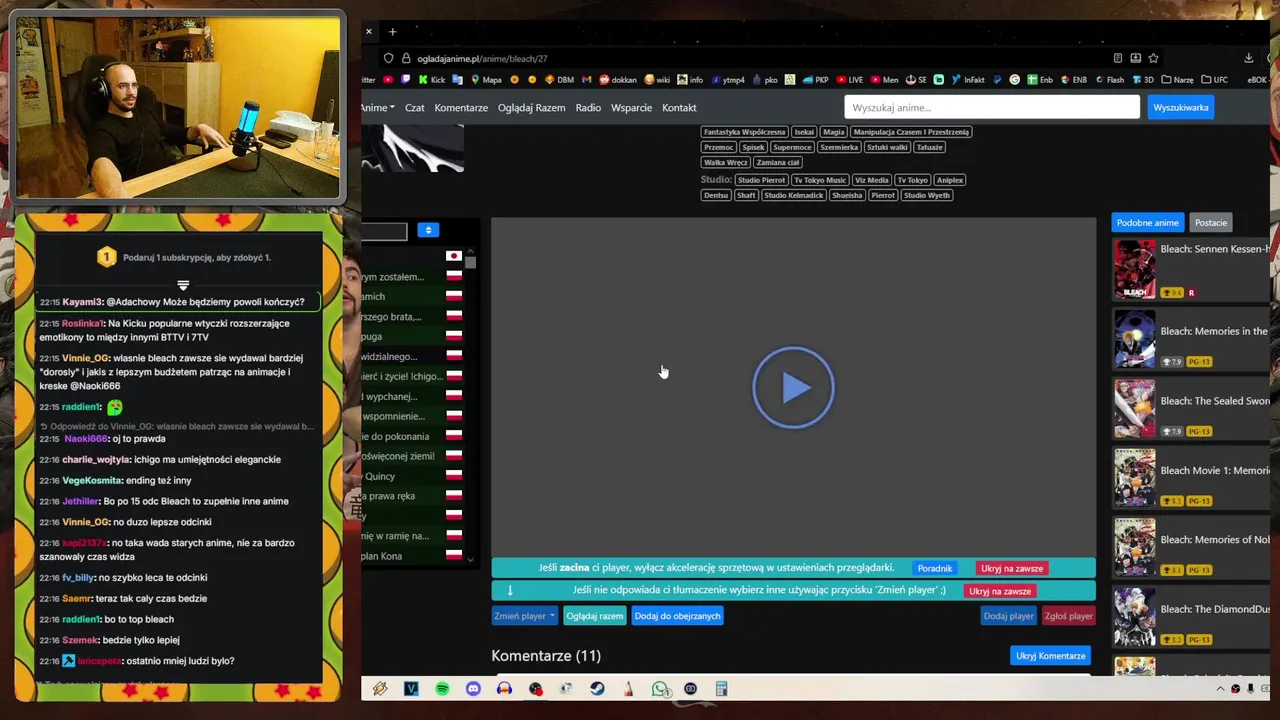Switch to the Podobne anime tab
Screen dimensions: 1280x720
tap(1148, 222)
